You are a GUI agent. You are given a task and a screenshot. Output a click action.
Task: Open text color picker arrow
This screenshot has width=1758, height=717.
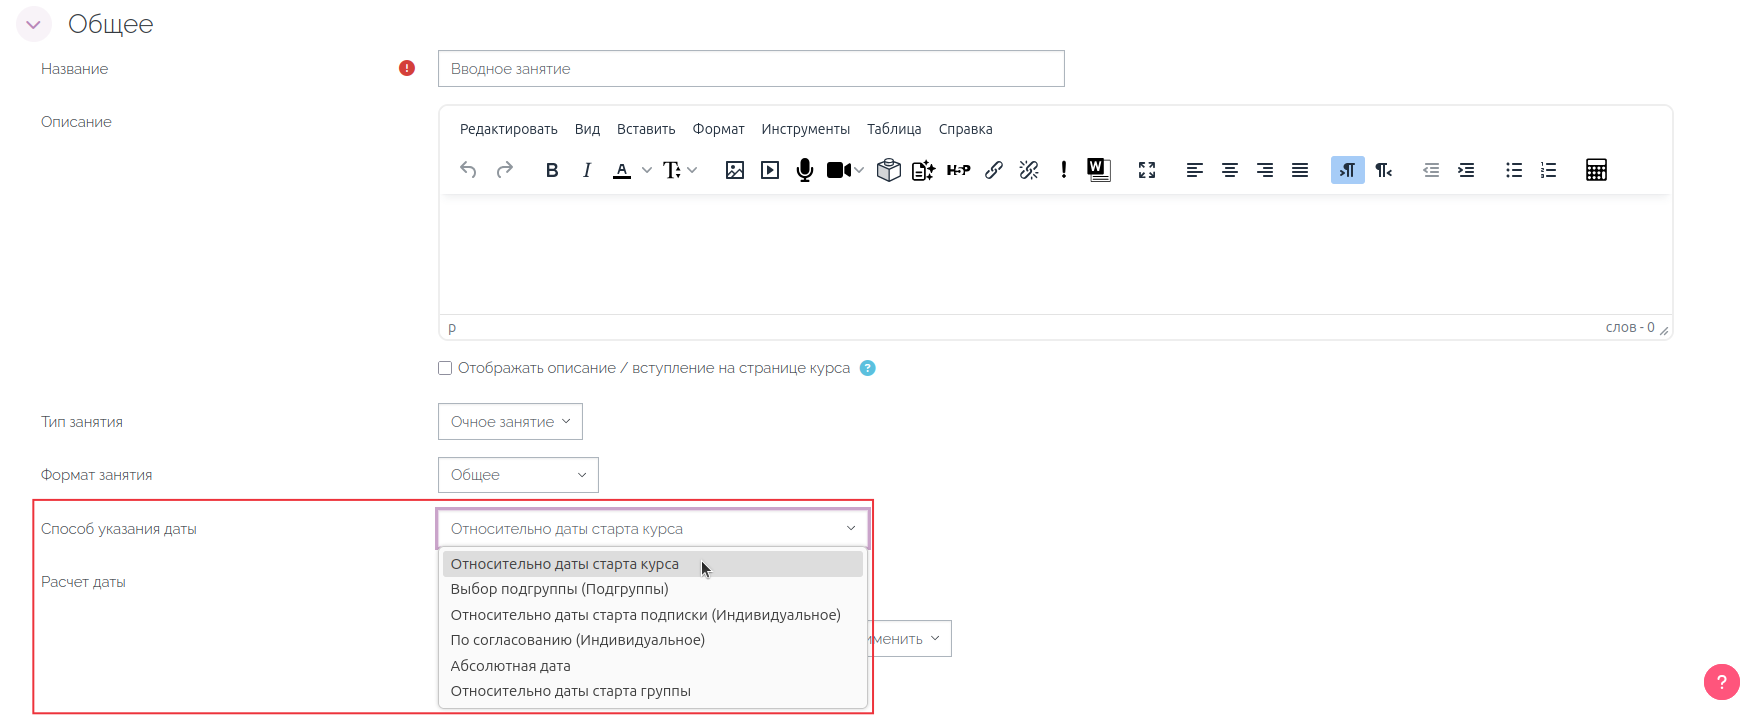pyautogui.click(x=647, y=170)
